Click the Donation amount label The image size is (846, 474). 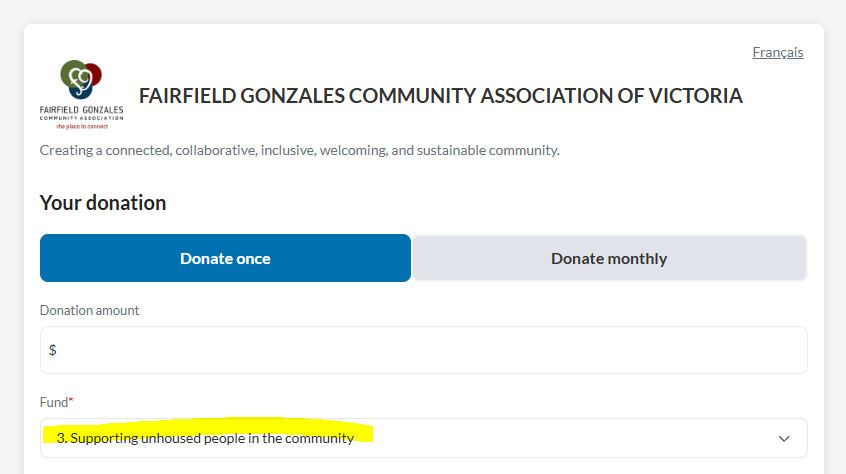(90, 310)
